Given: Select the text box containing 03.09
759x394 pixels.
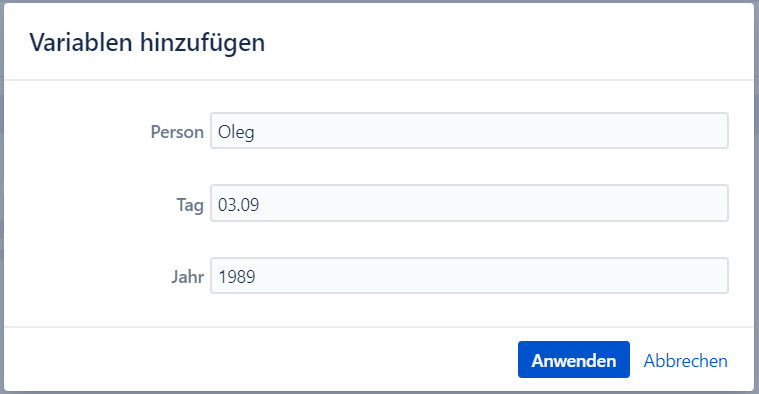Looking at the screenshot, I should tap(469, 203).
